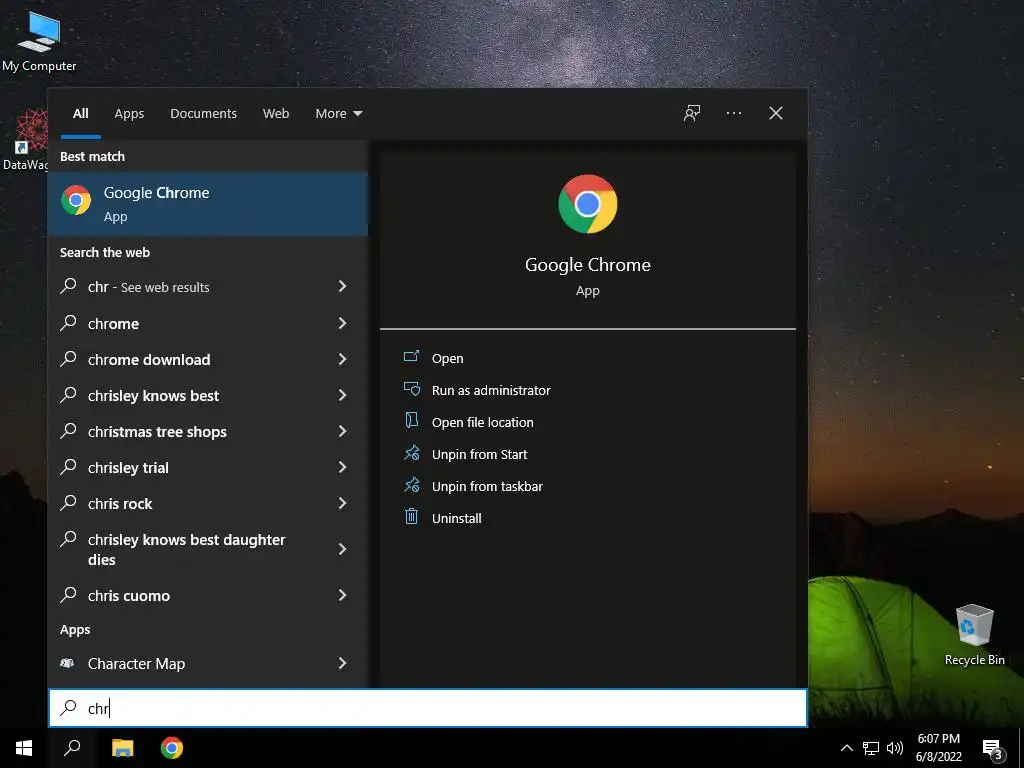Open the search feedback person icon

(x=692, y=113)
